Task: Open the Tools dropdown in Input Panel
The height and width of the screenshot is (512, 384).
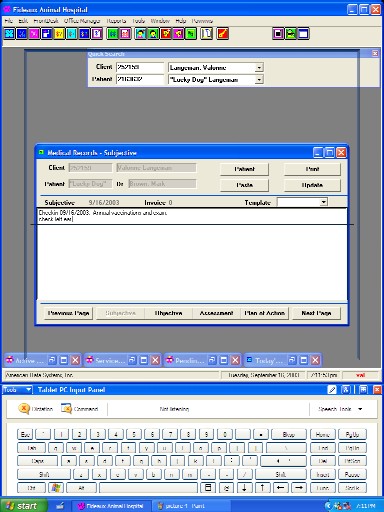Action: [17, 390]
